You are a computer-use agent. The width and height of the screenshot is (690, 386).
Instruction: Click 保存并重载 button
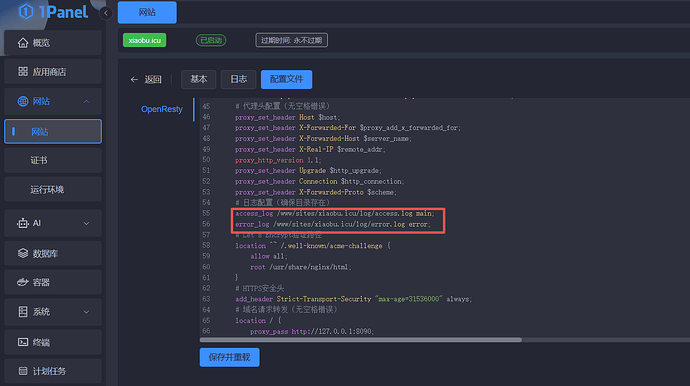point(230,357)
